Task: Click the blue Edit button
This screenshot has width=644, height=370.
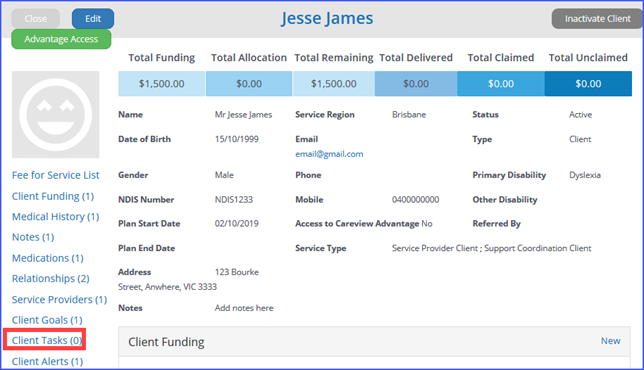Action: tap(93, 19)
